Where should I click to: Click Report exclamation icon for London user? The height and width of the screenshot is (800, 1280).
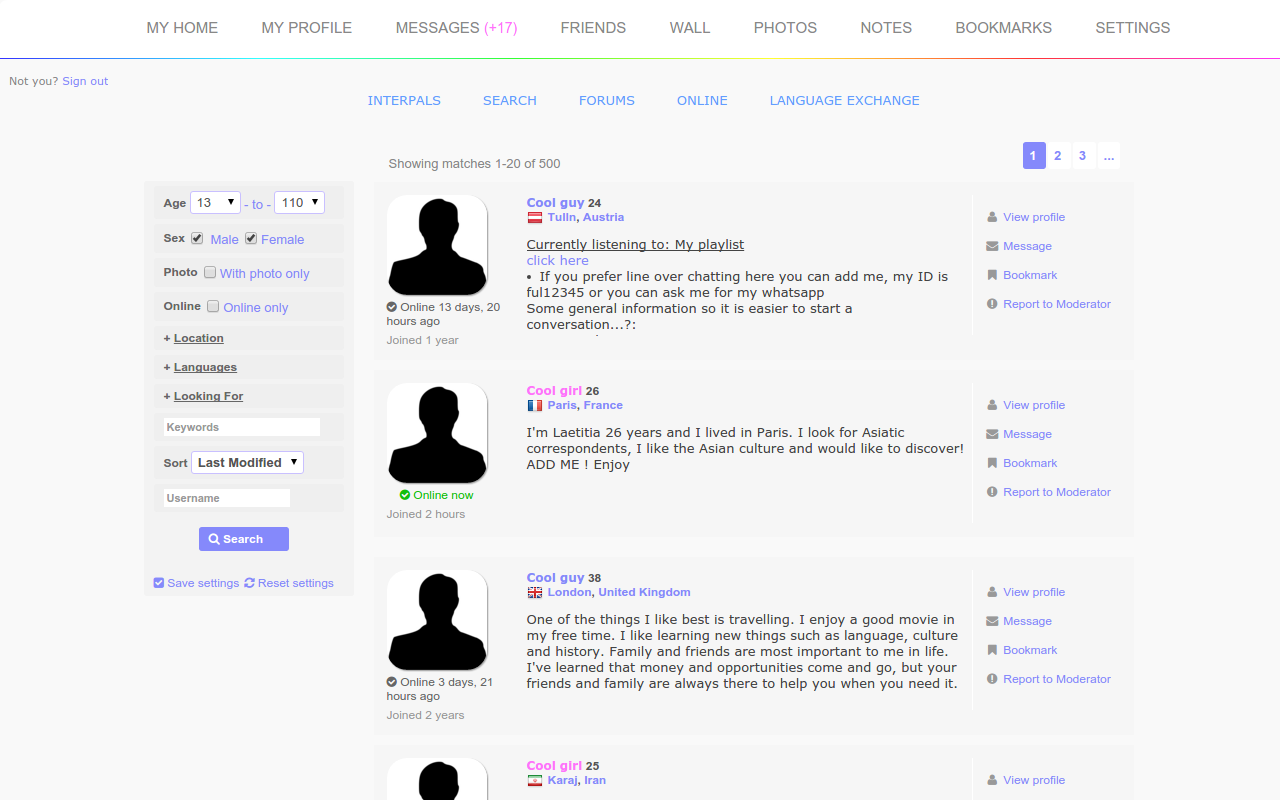coord(992,679)
